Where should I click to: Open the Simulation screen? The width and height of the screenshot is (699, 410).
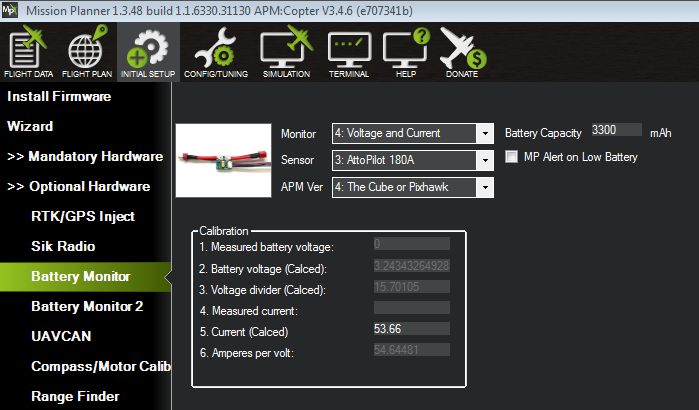coord(286,53)
